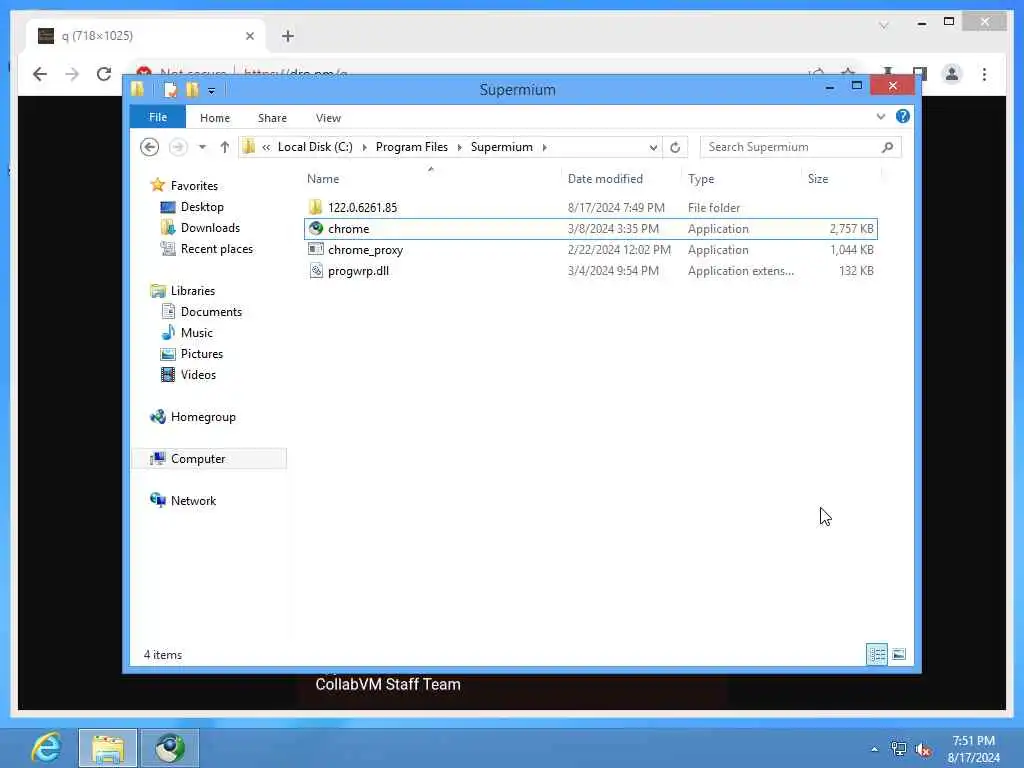Open the Music library
Viewport: 1024px width, 768px height.
click(197, 332)
